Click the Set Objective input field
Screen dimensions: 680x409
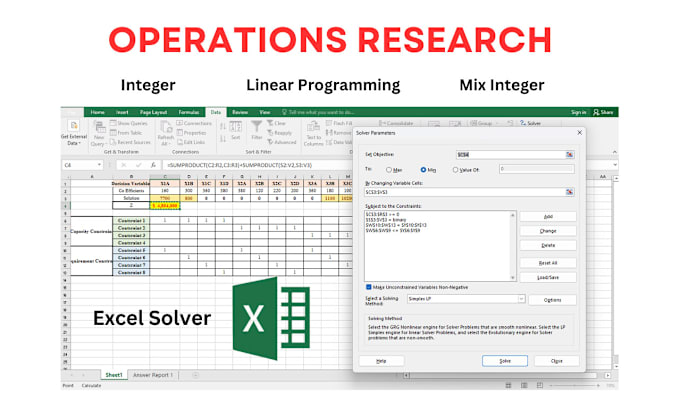[511, 155]
